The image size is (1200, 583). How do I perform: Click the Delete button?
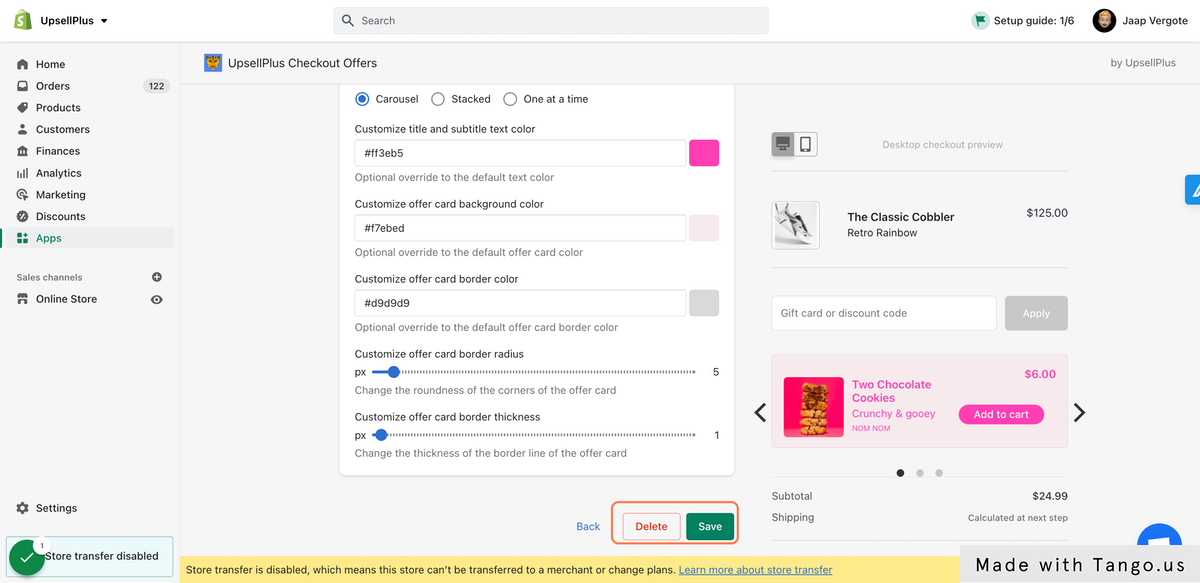pyautogui.click(x=651, y=526)
